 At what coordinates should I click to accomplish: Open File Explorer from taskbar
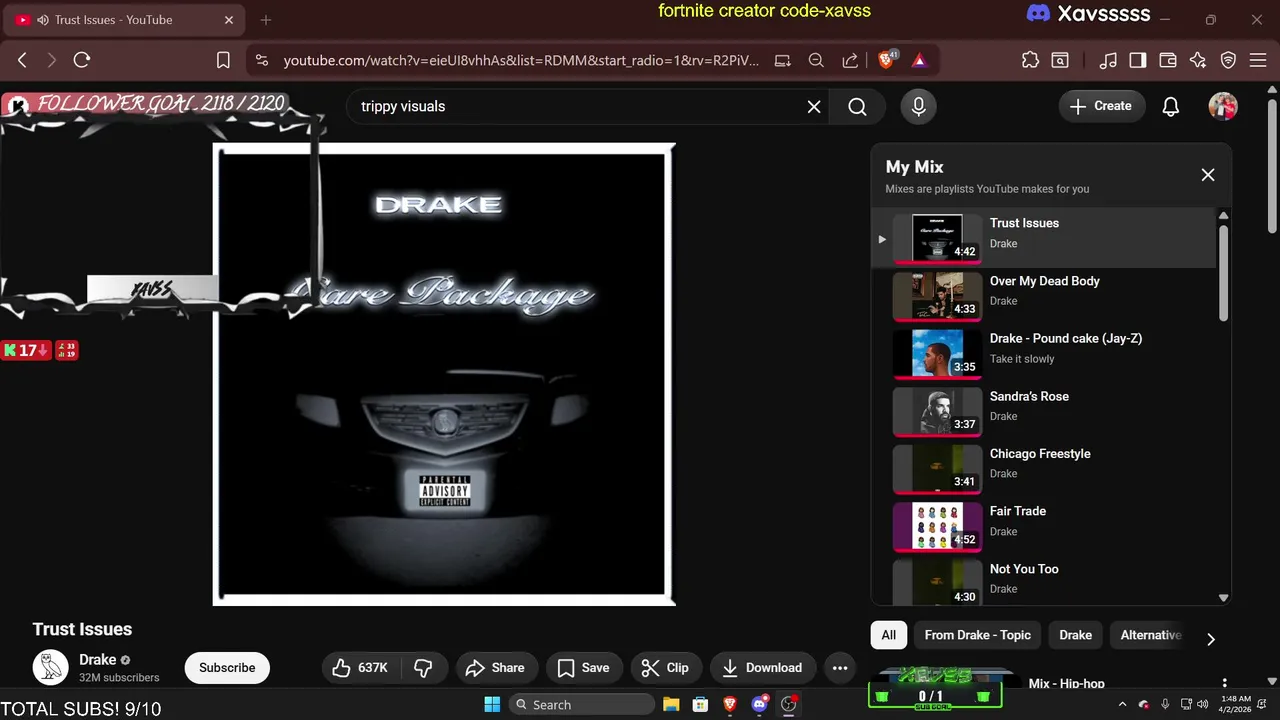click(671, 704)
